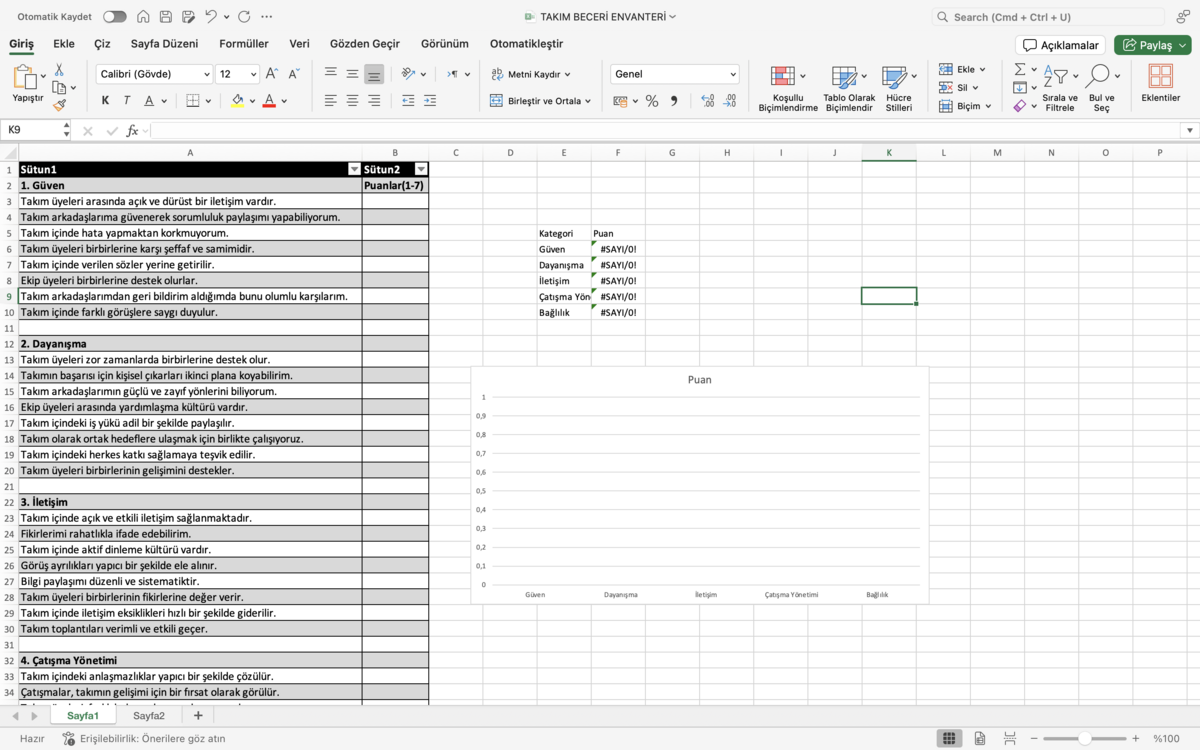Toggle the Metni Kaydır wrap text option
This screenshot has width=1200, height=750.
530,74
